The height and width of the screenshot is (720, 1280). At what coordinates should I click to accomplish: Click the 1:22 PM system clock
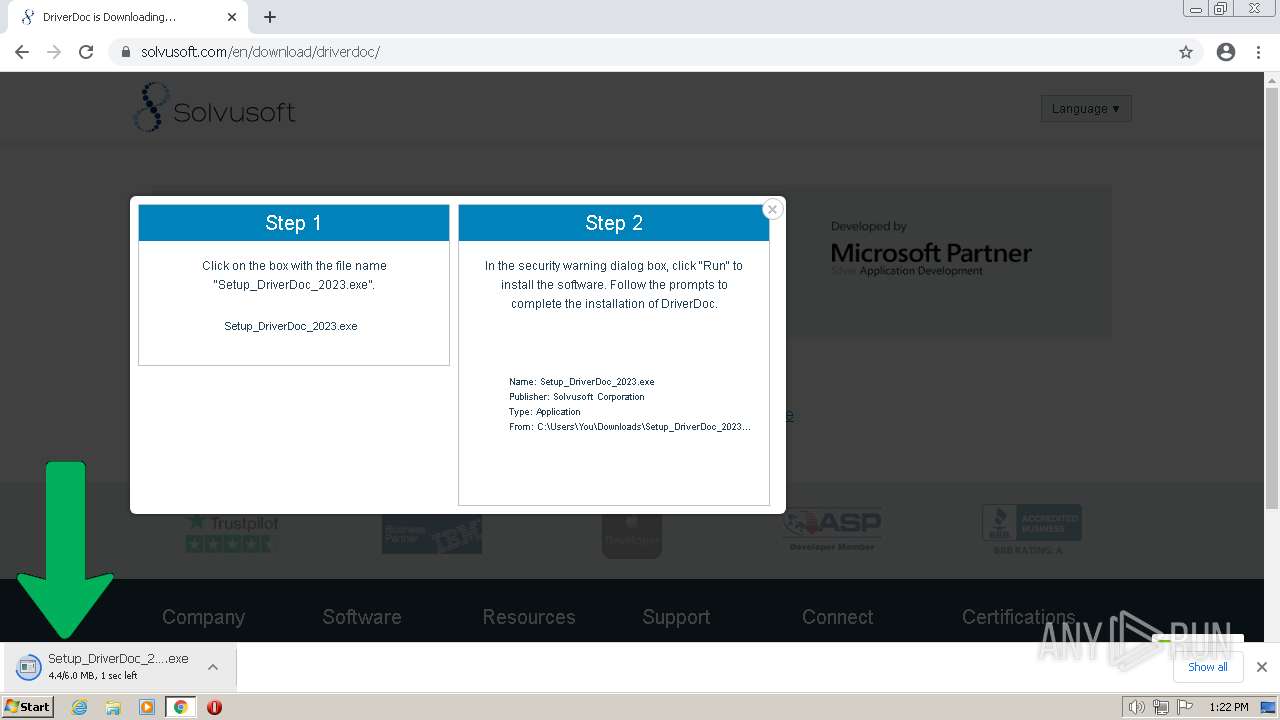[x=1229, y=707]
